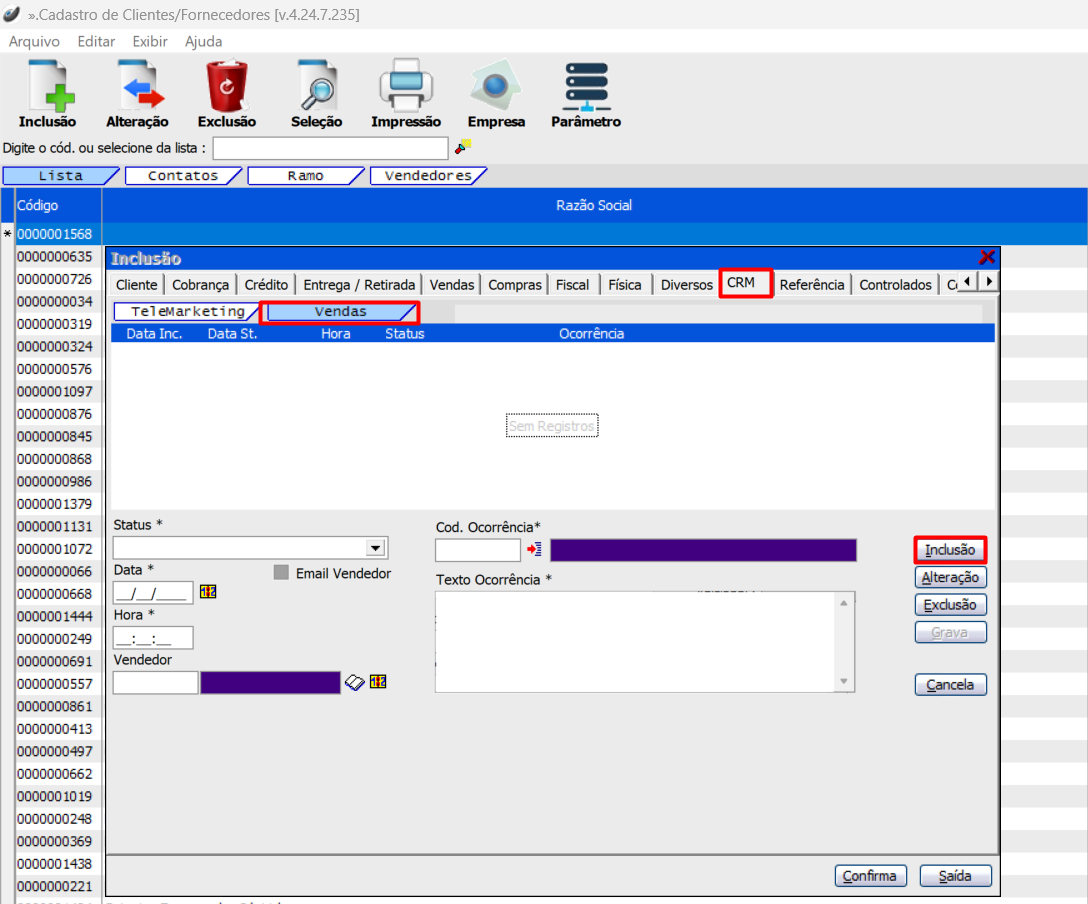Click the lookup icon beside Cod. Ocorrência
1088x904 pixels.
click(x=534, y=549)
